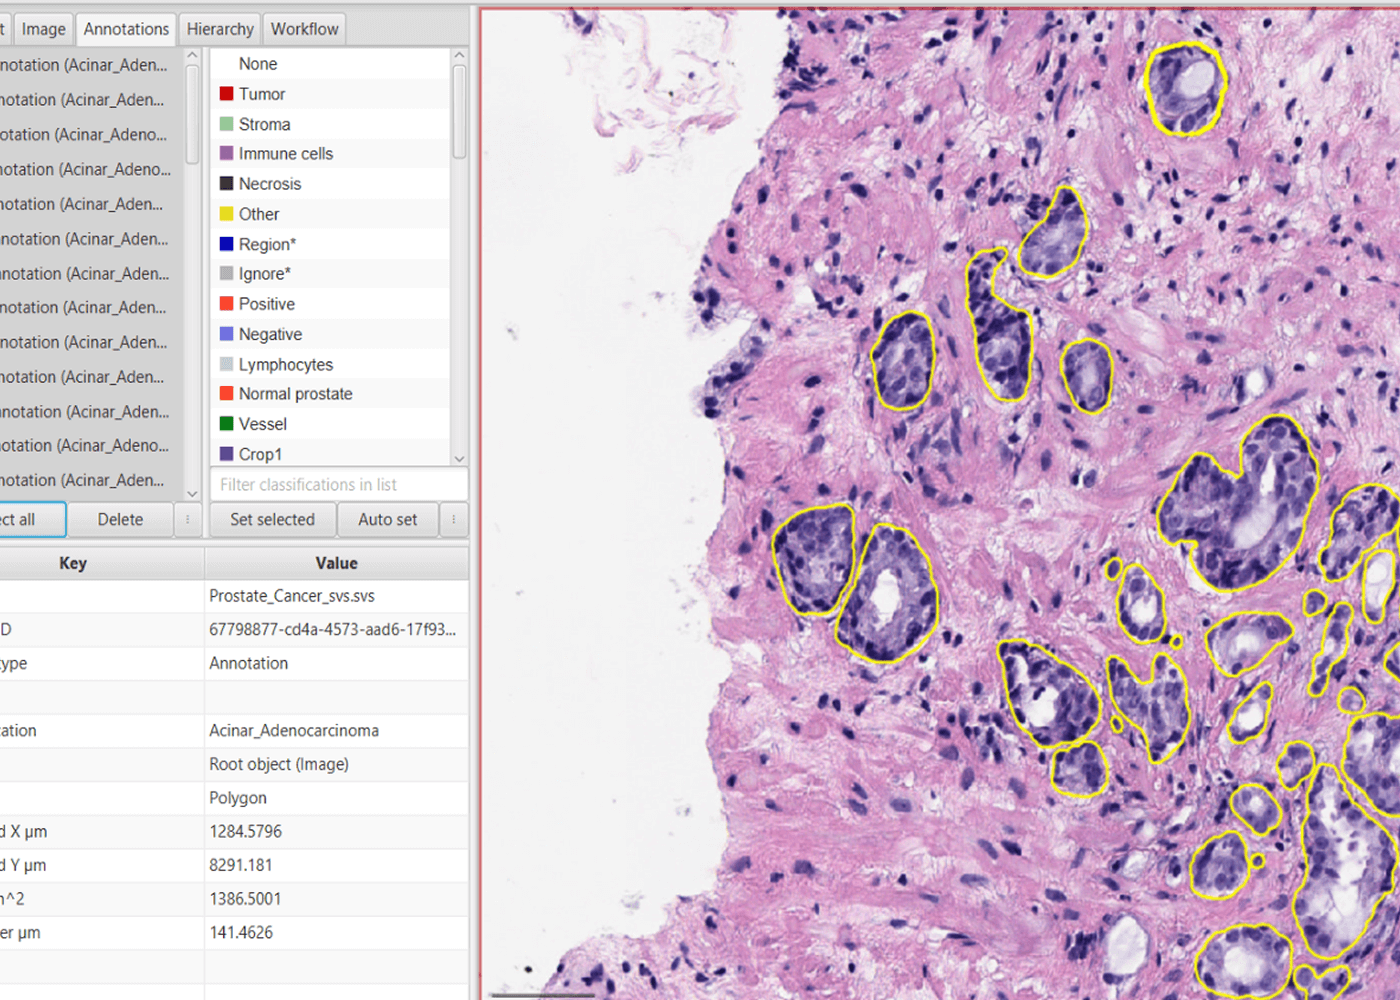1400x1000 pixels.
Task: Click the Set selected button
Action: pyautogui.click(x=271, y=519)
